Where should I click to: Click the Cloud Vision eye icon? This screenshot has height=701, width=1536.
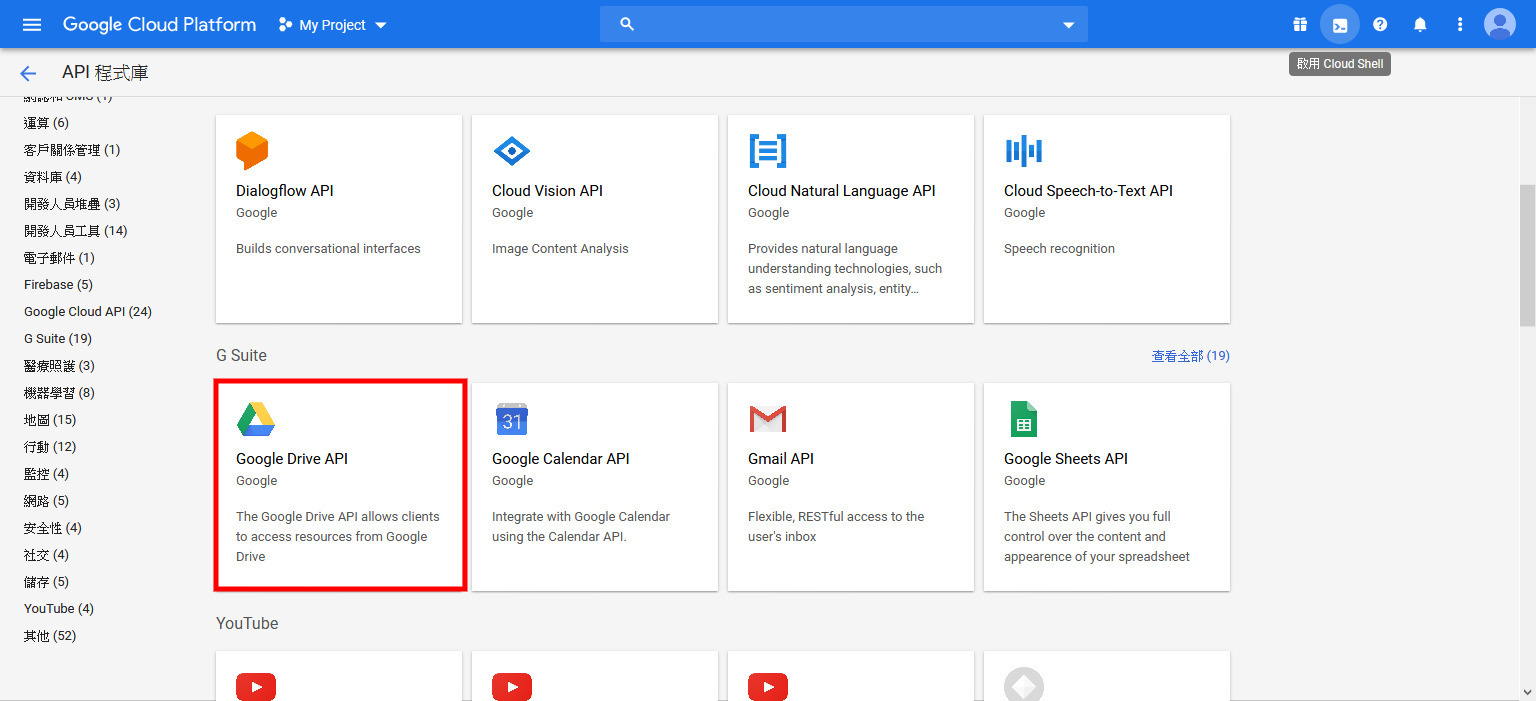coord(512,151)
